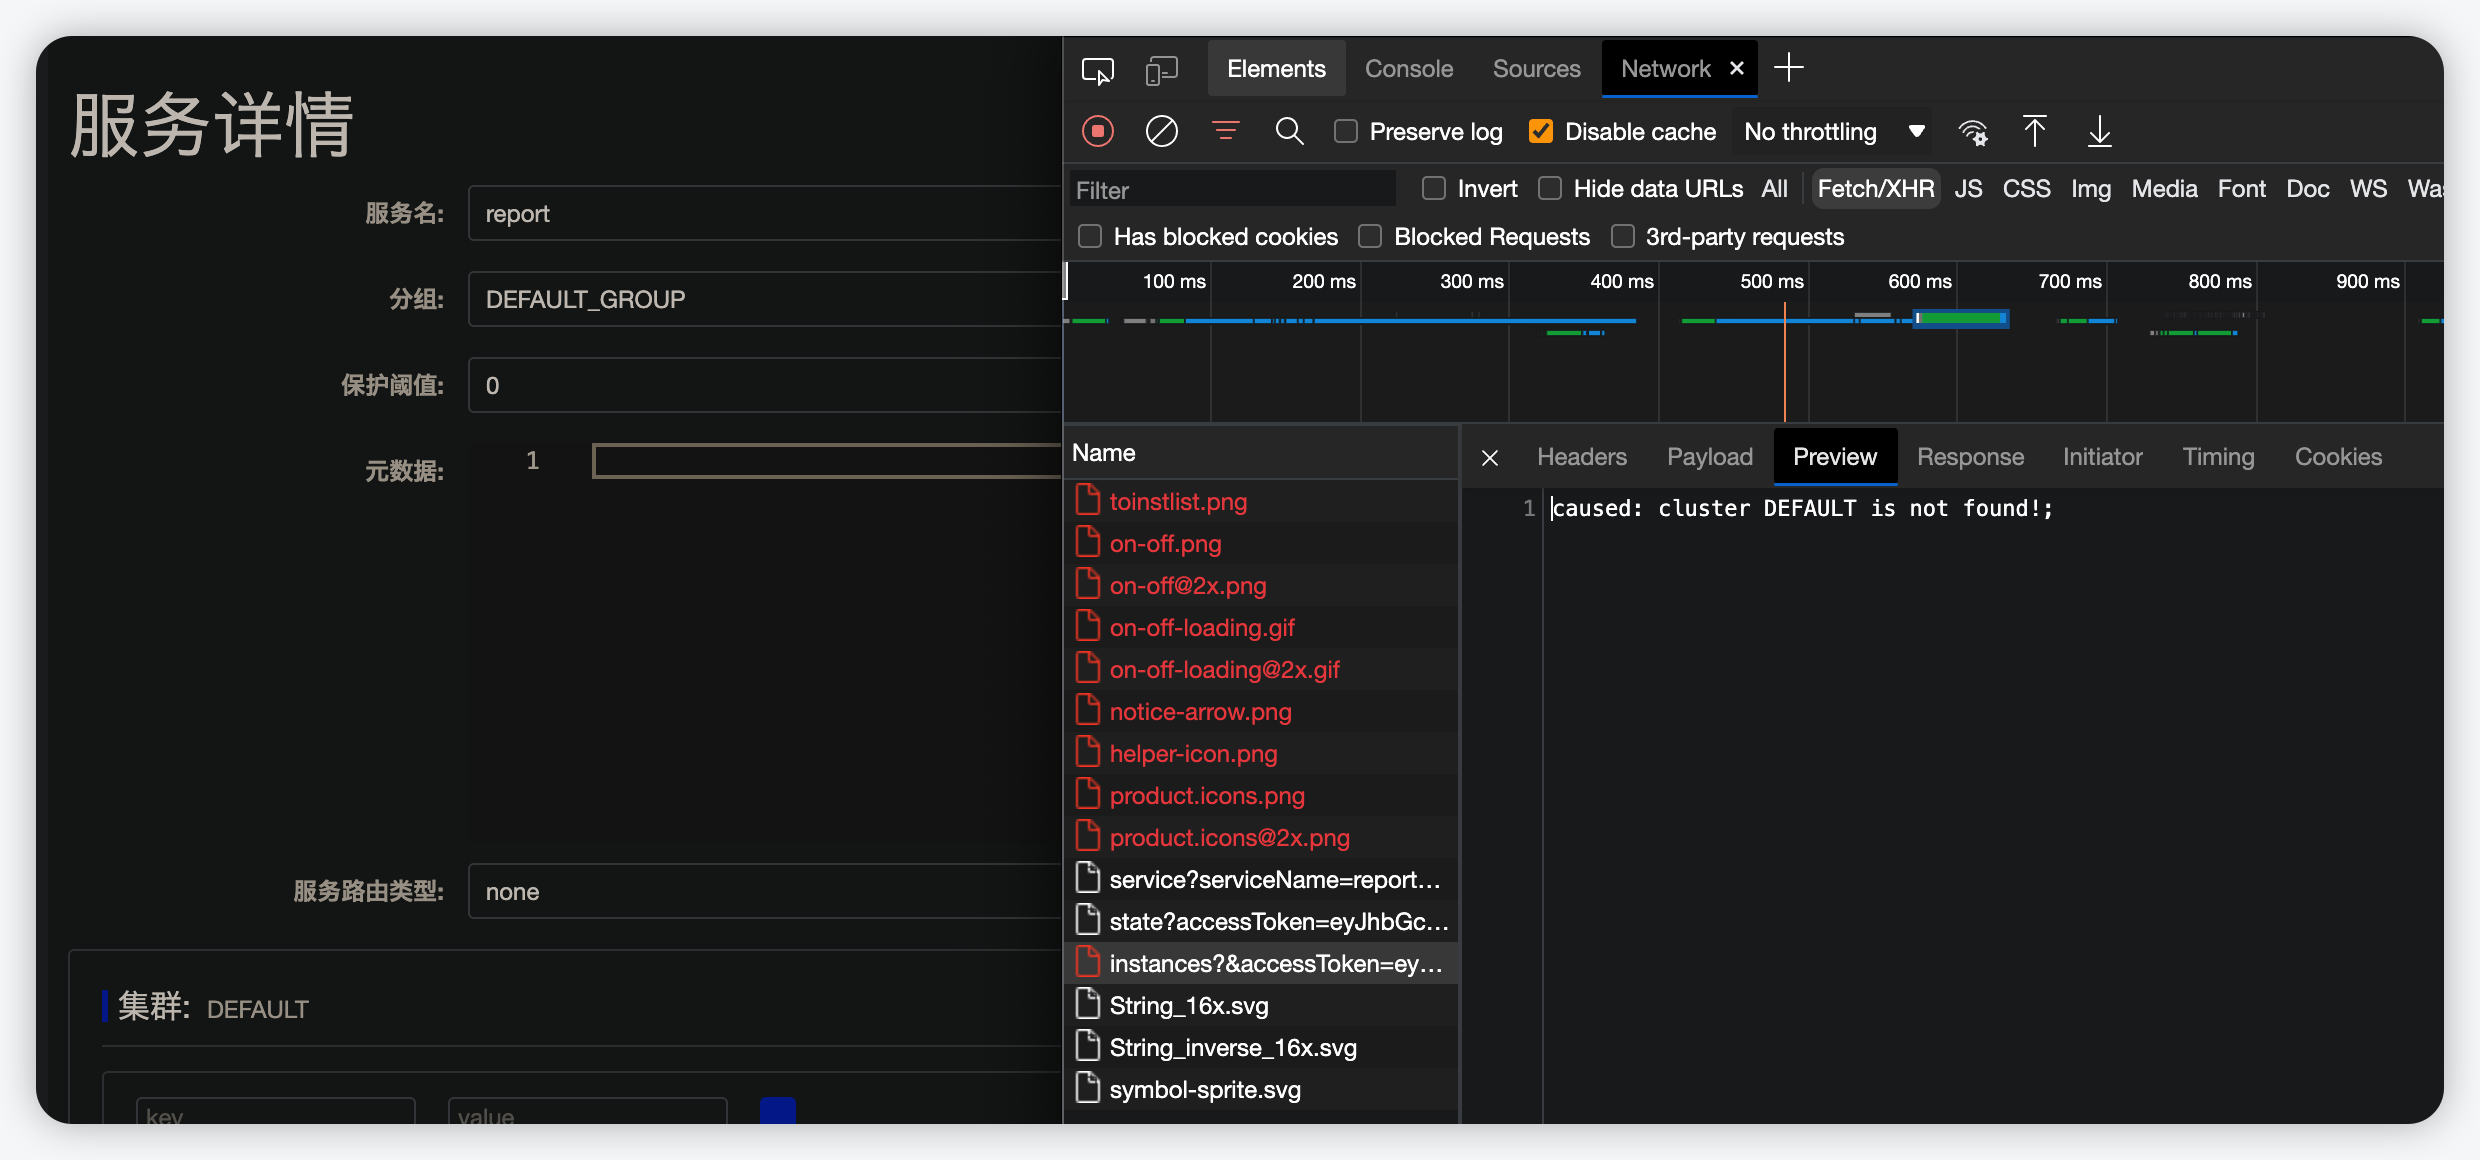Select the String_16x.svg request

pos(1260,1005)
